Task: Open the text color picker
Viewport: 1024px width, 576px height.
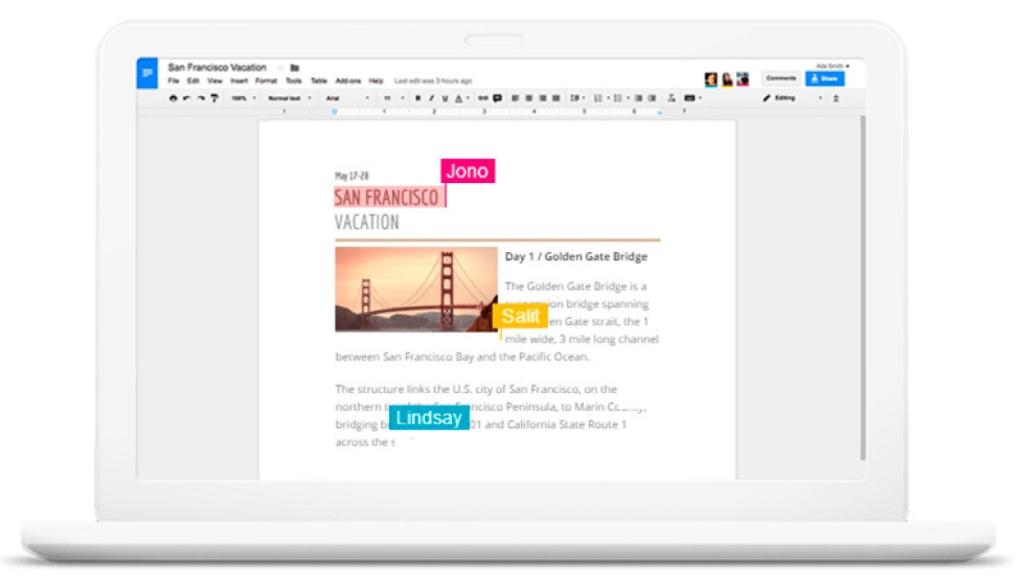Action: 458,98
